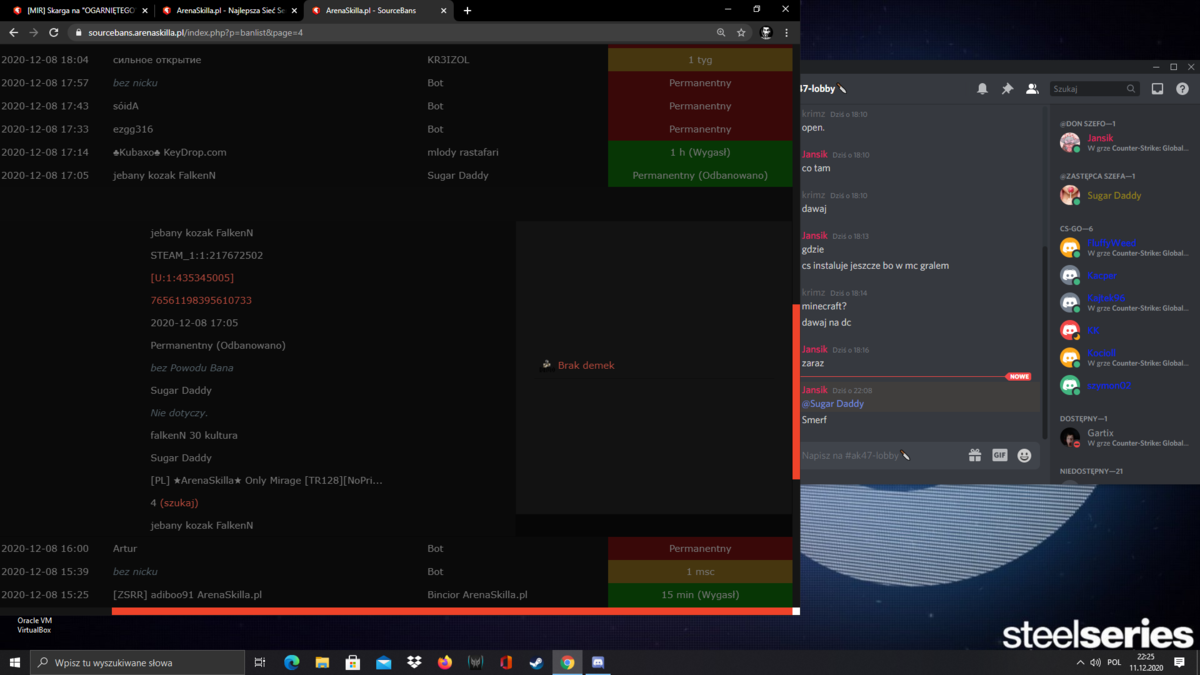Image resolution: width=1200 pixels, height=675 pixels.
Task: Collapse the jebany kozak FalkenN ban row
Action: (398, 175)
